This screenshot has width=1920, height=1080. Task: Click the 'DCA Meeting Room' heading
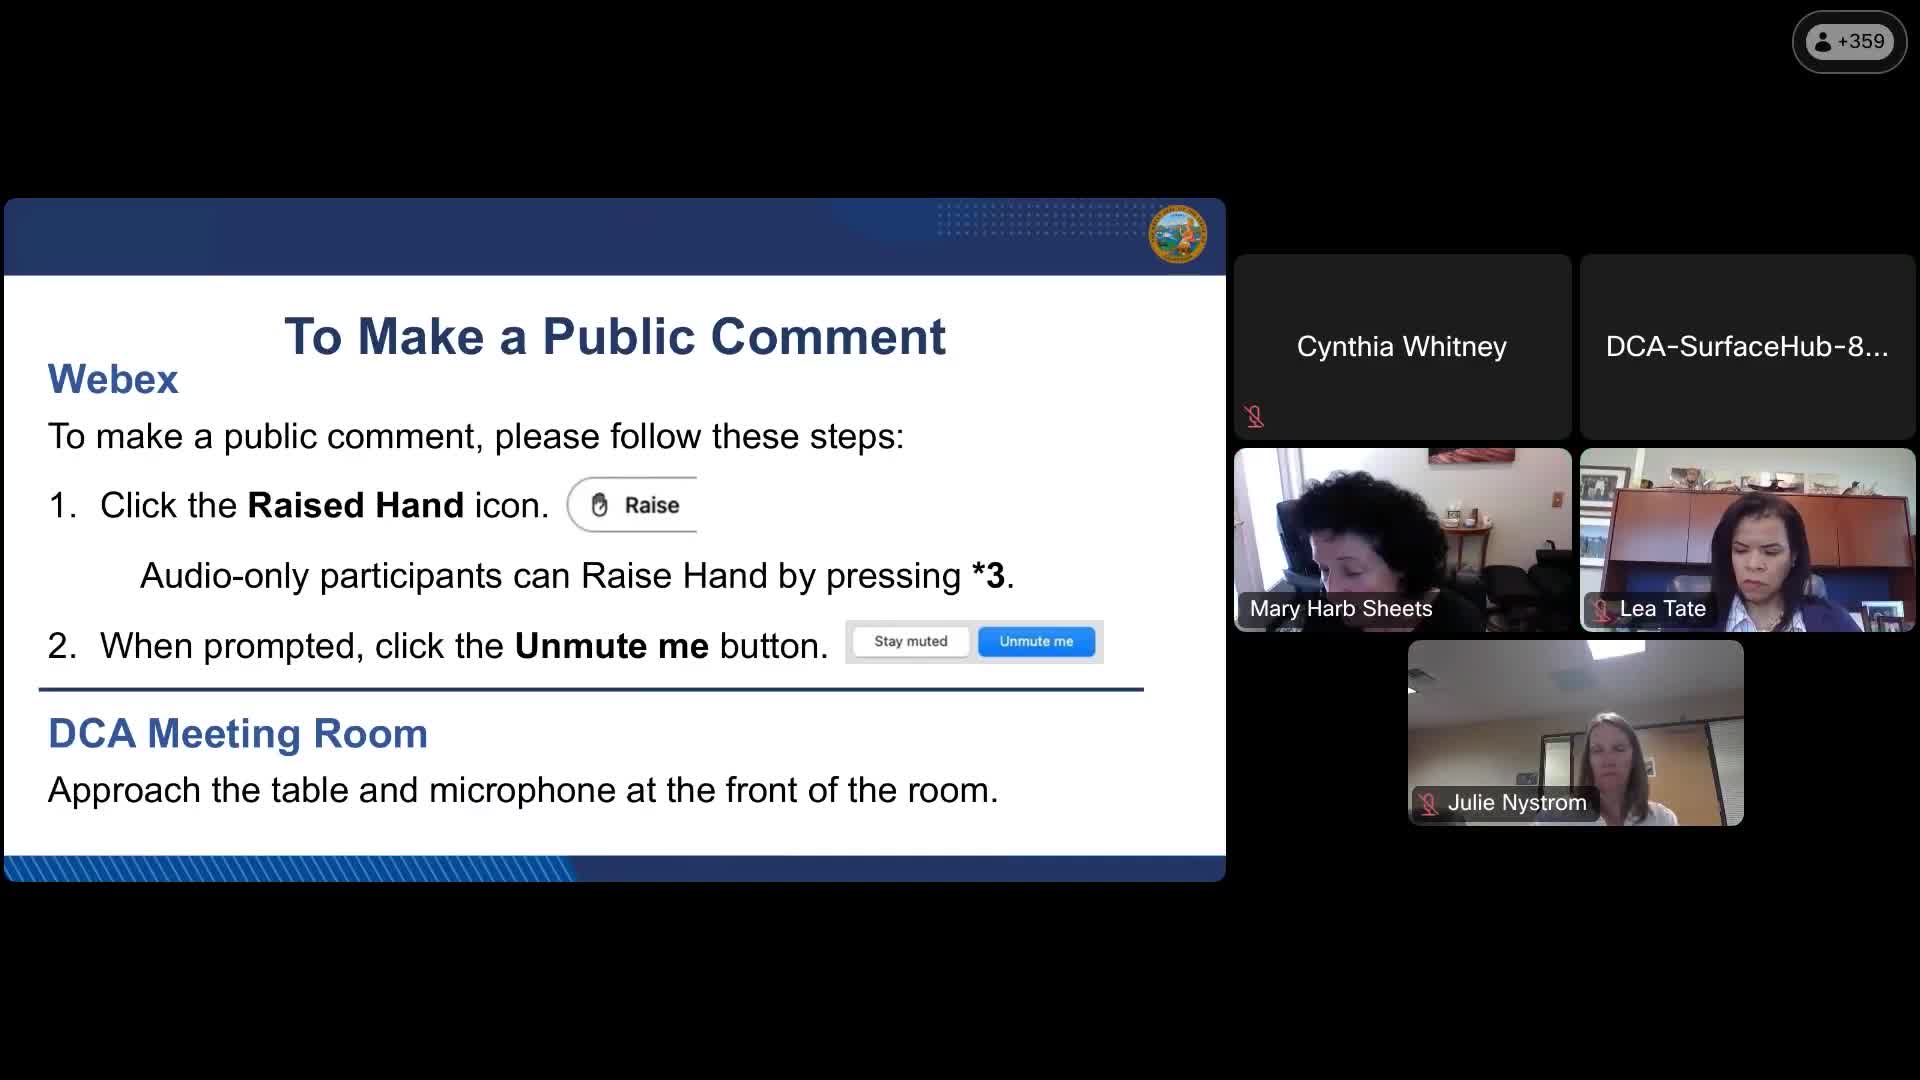tap(238, 733)
